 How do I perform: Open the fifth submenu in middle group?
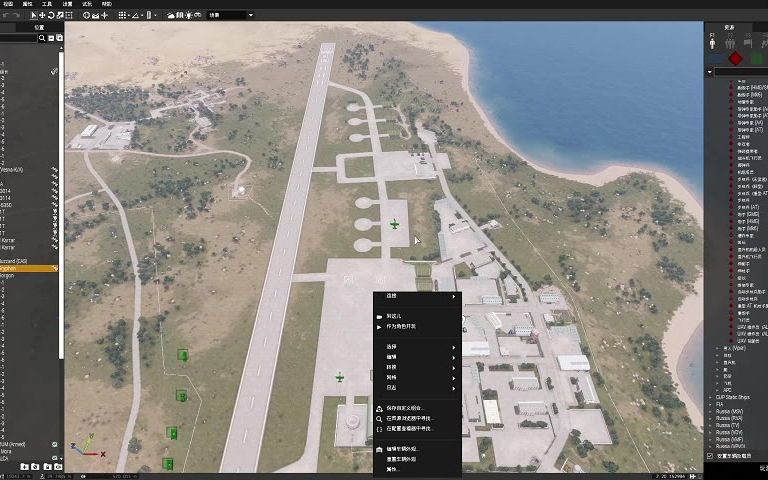(x=417, y=387)
